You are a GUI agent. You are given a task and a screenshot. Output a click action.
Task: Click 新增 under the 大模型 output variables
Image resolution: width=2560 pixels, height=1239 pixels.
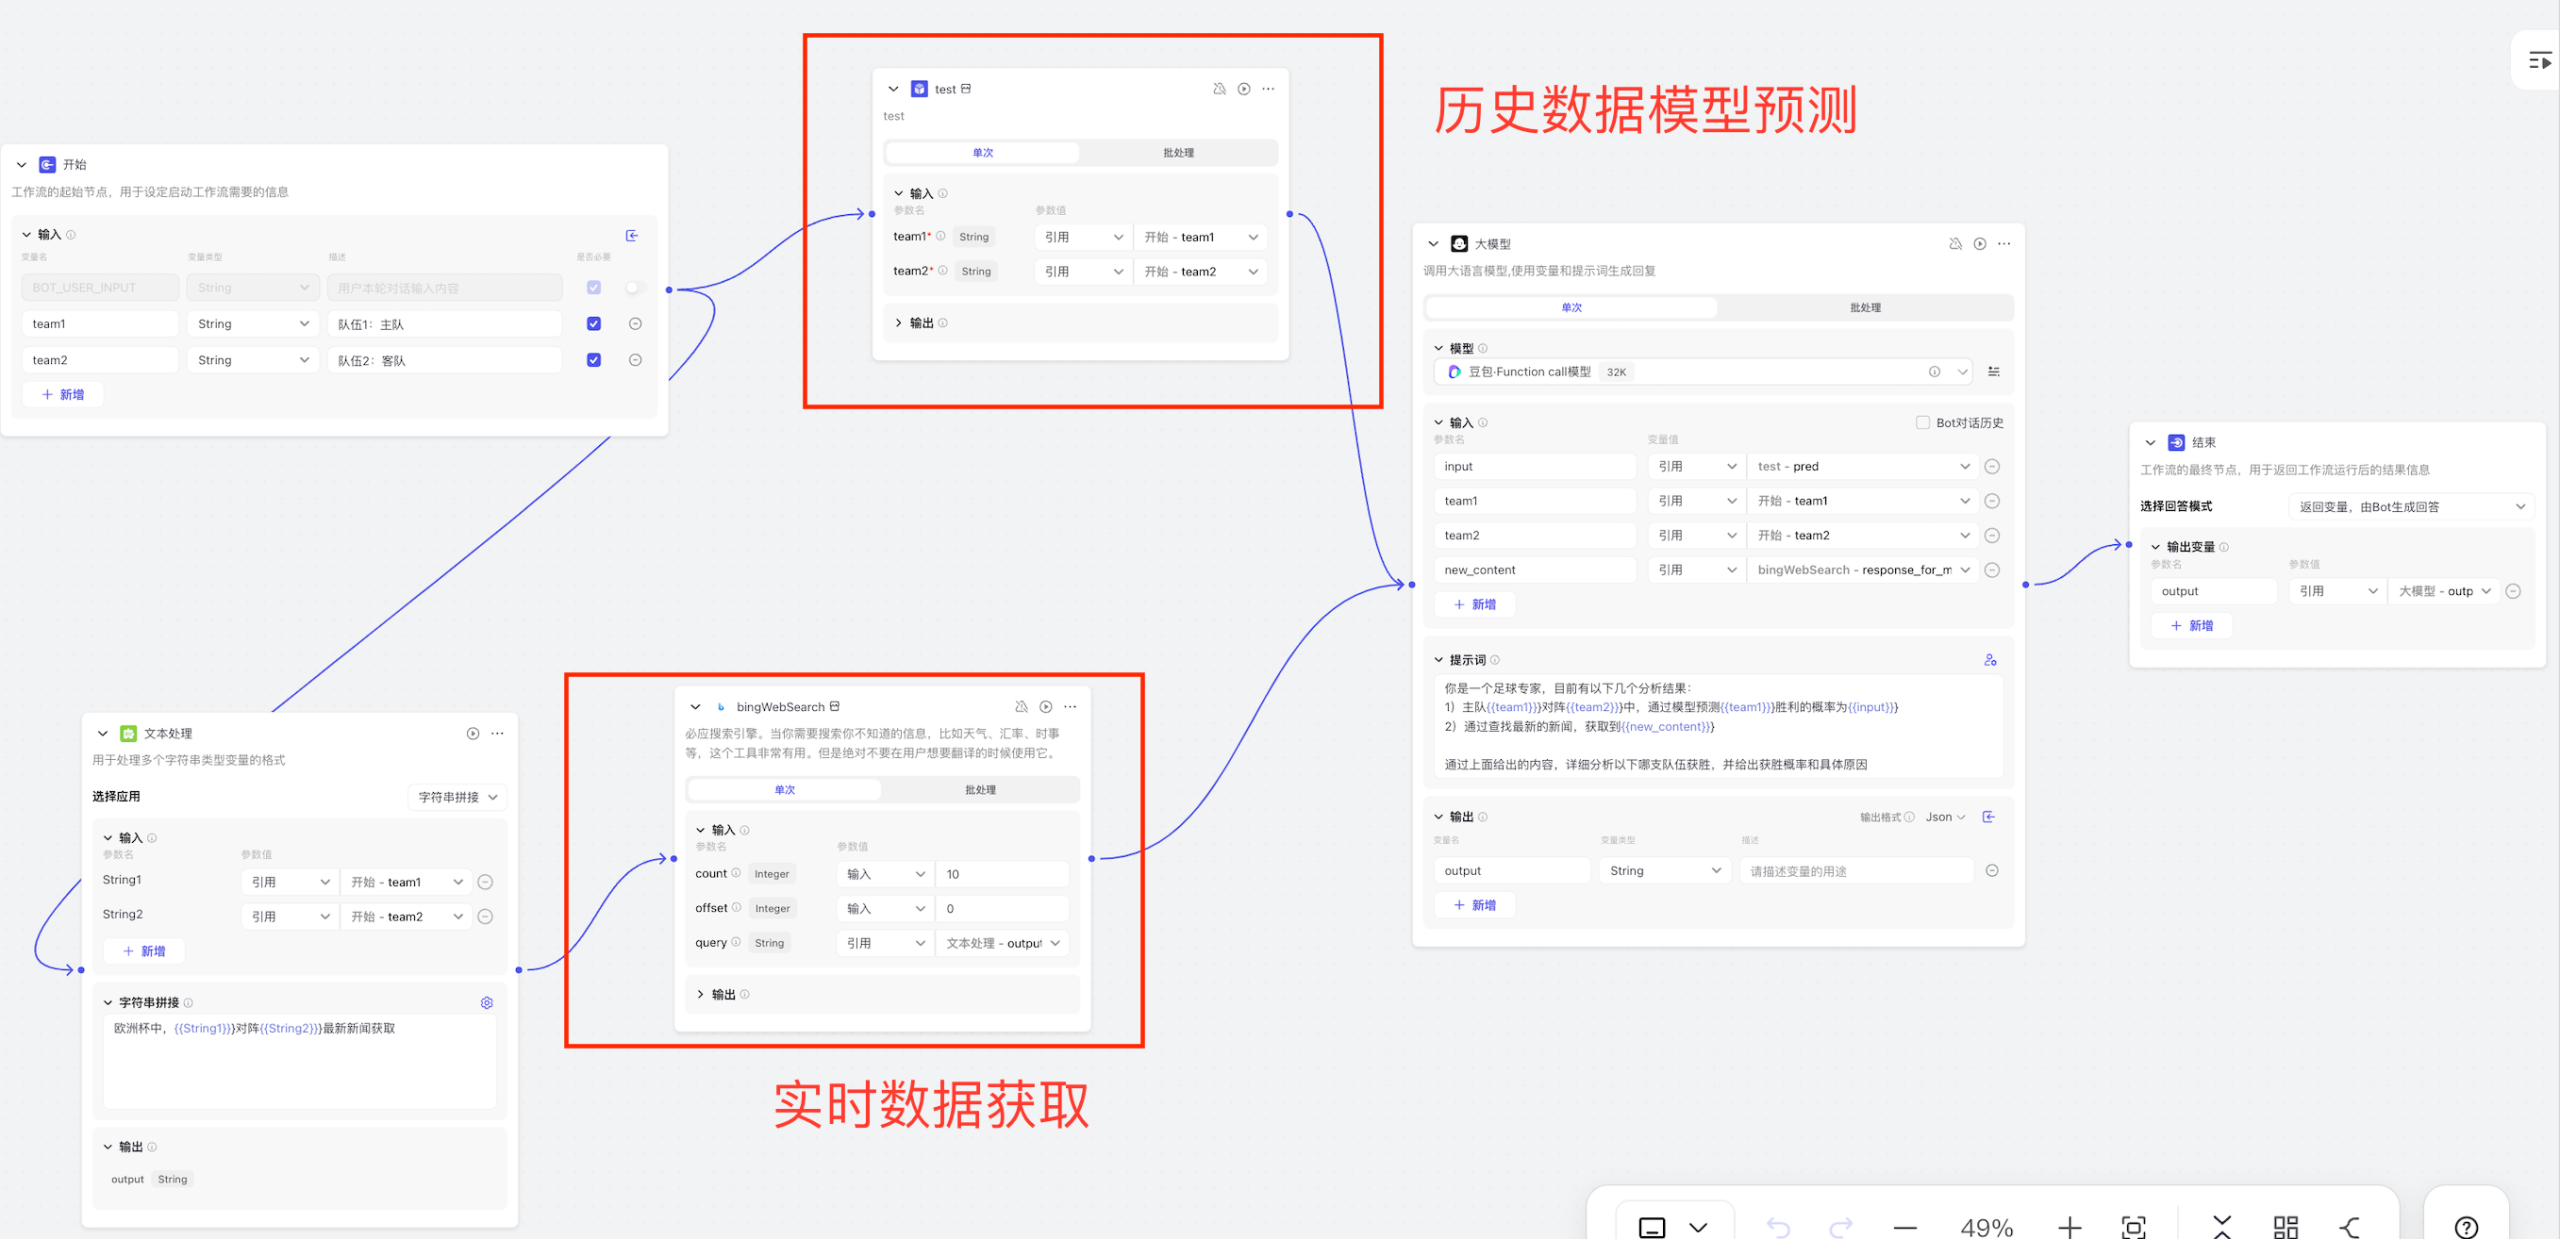[1475, 905]
